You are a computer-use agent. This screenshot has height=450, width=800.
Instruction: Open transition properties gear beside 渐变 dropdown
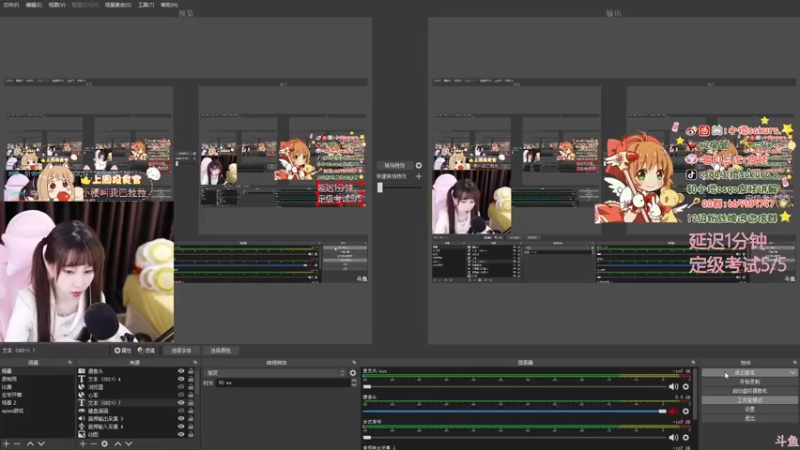tap(353, 373)
